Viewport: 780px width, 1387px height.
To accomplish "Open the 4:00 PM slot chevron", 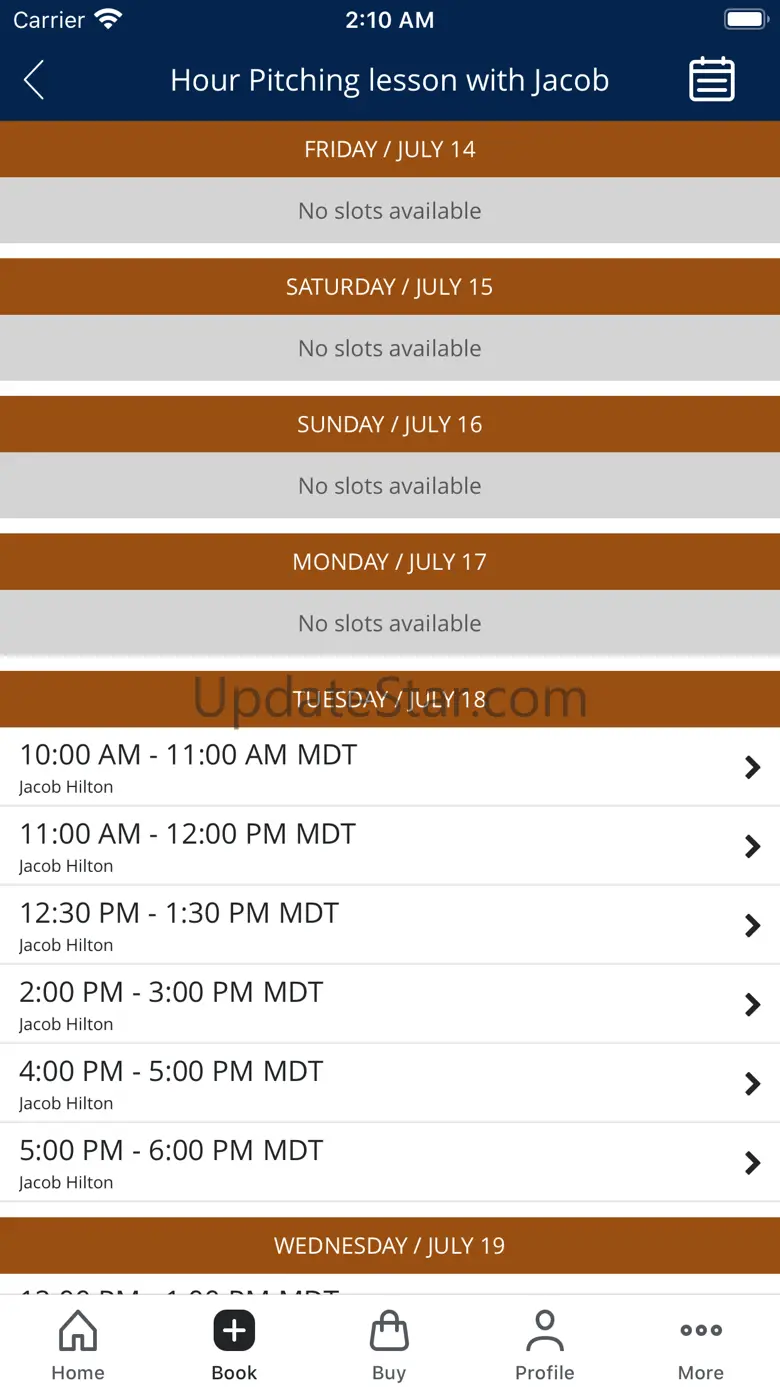I will [x=753, y=1083].
